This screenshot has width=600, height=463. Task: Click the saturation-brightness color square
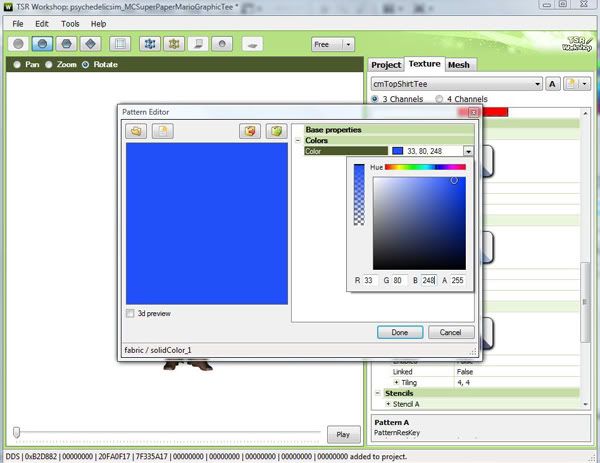(419, 223)
